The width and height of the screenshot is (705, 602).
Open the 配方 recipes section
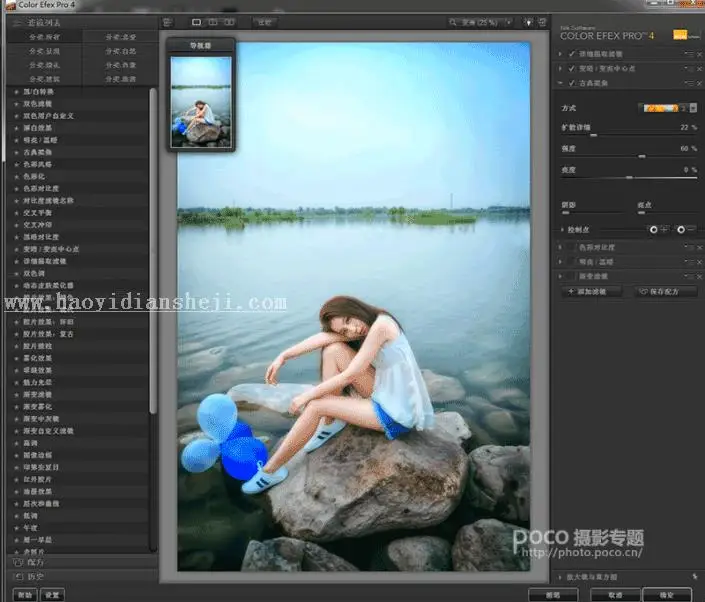click(82, 562)
